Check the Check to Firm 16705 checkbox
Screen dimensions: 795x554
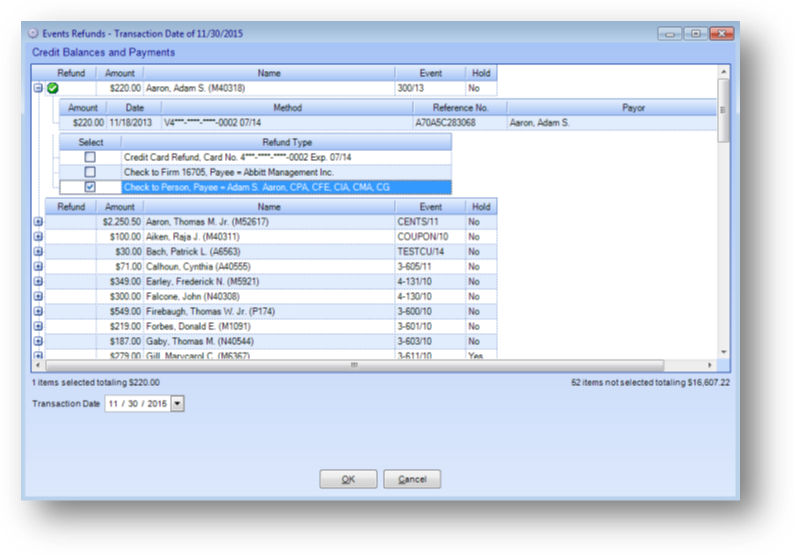click(x=90, y=172)
